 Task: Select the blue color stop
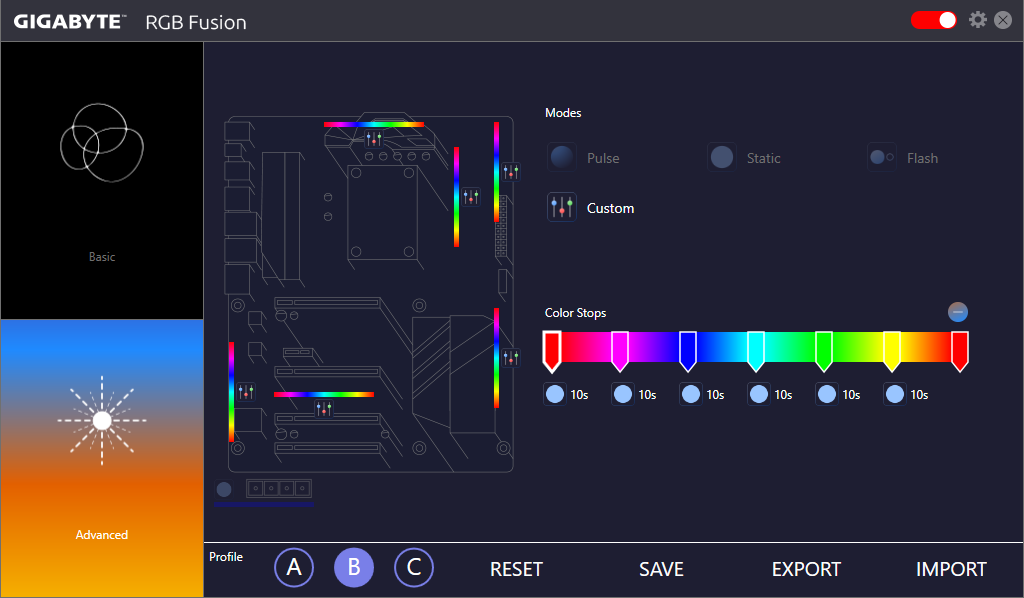click(x=688, y=351)
